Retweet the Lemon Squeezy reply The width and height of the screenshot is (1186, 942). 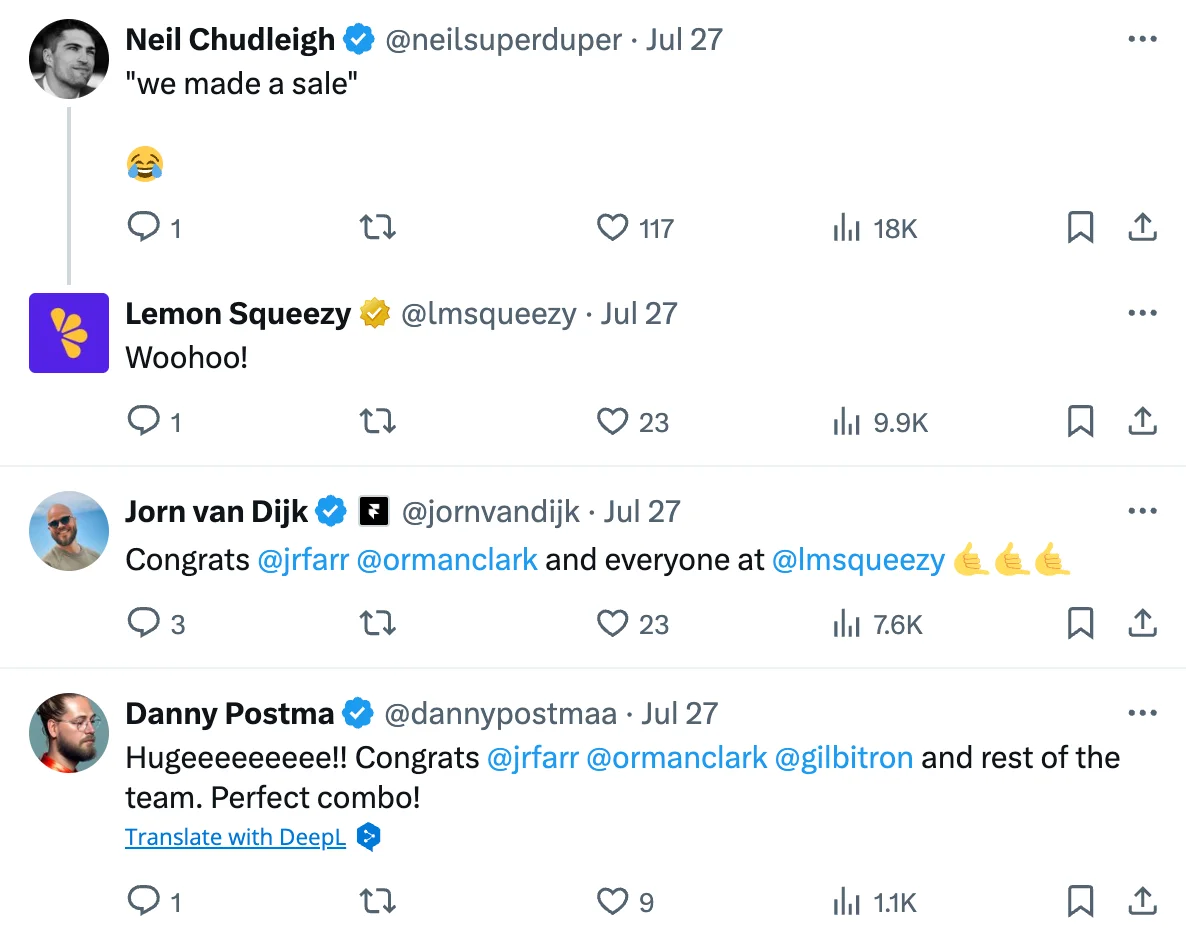[377, 421]
